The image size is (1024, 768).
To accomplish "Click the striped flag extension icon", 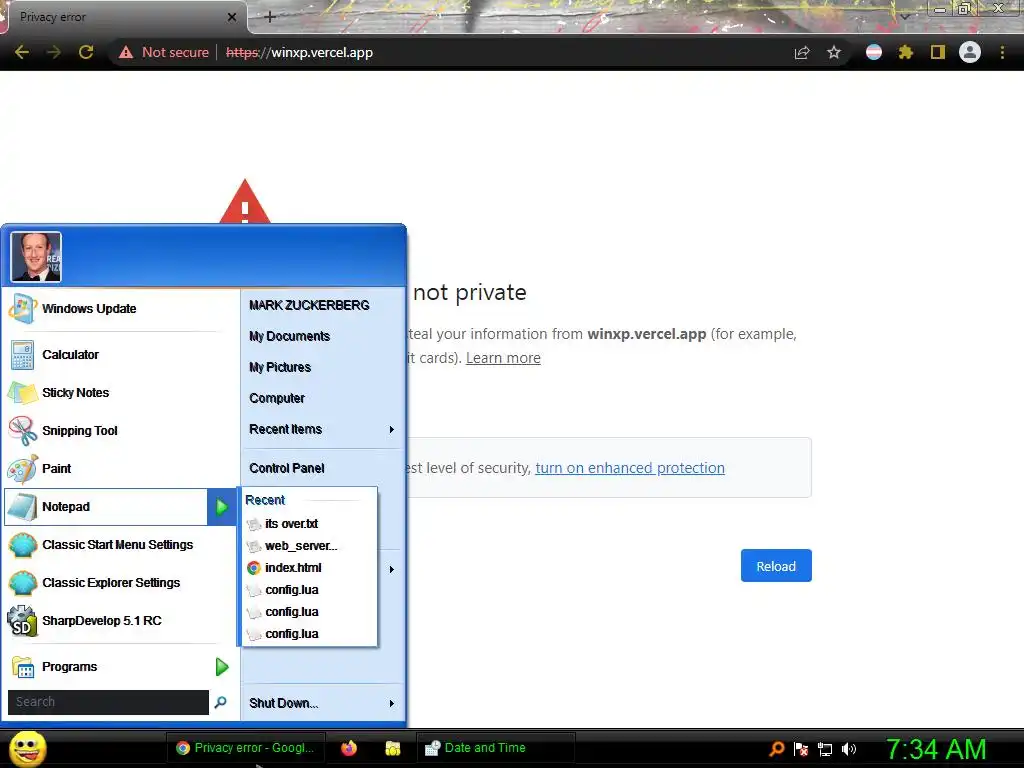I will point(874,52).
